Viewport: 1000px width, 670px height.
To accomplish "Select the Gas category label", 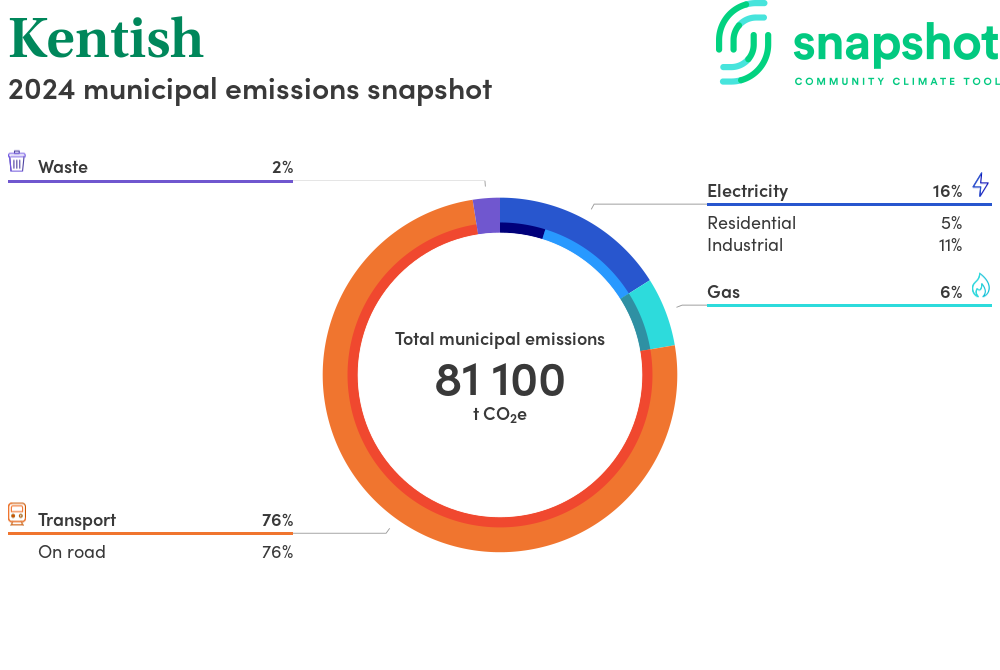I will (723, 292).
